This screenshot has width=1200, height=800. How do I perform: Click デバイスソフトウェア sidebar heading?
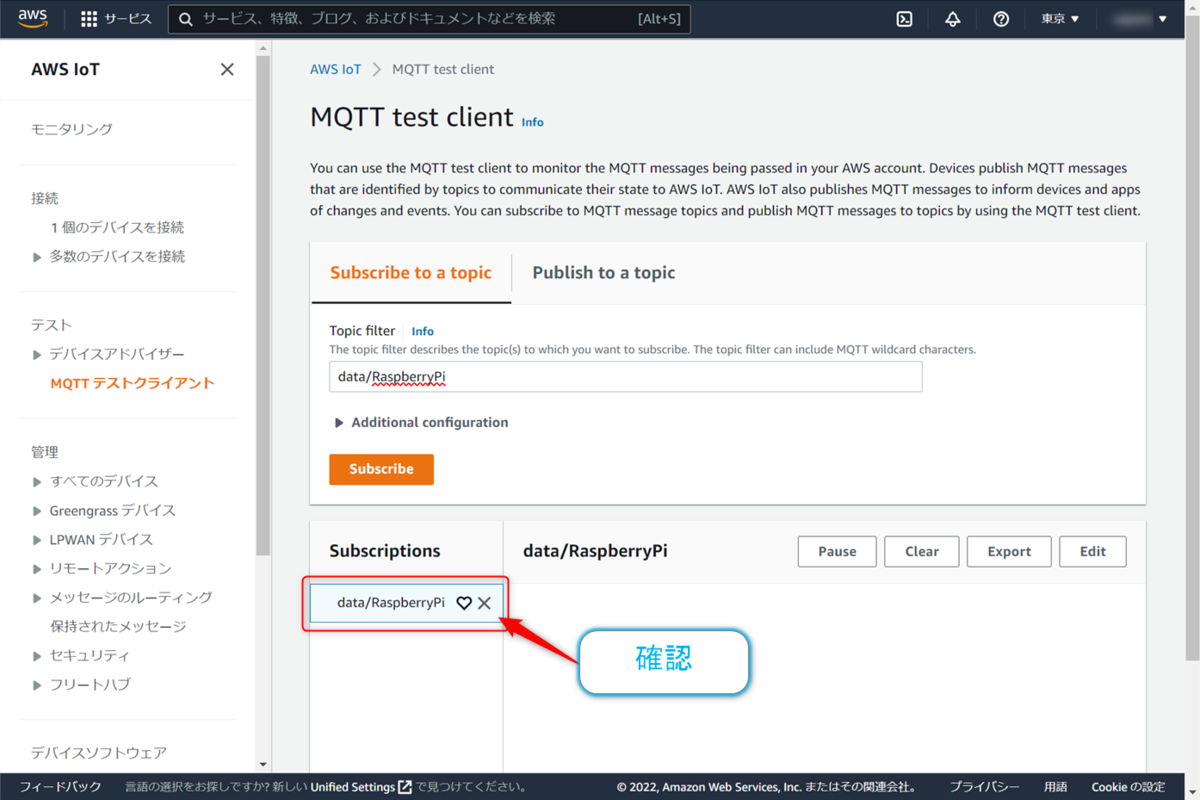99,752
